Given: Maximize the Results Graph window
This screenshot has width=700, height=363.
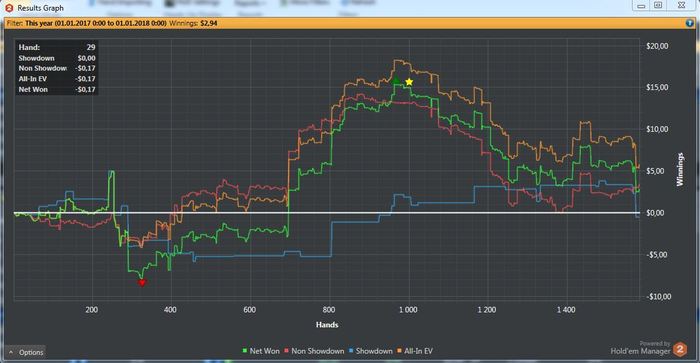Looking at the screenshot, I should 658,5.
